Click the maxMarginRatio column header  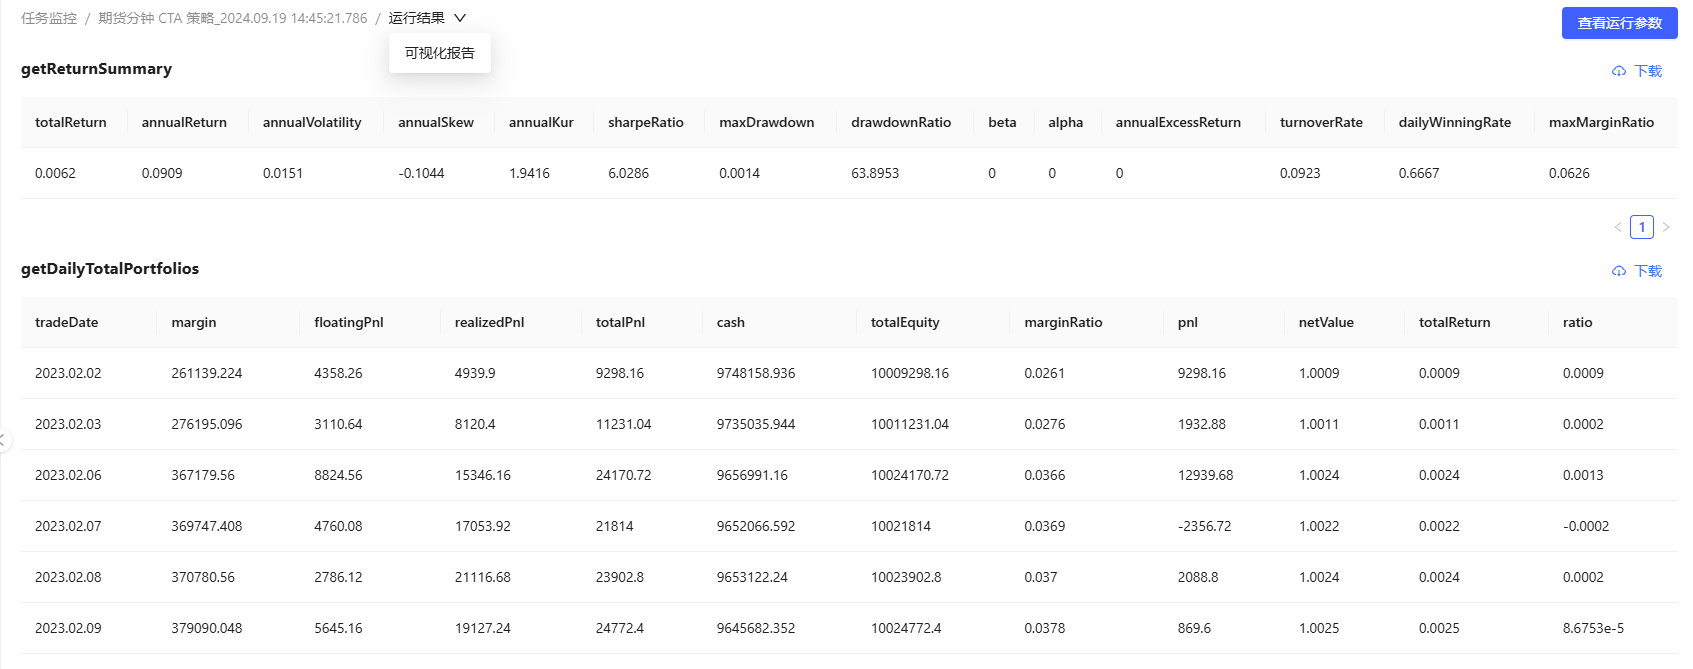point(1601,122)
